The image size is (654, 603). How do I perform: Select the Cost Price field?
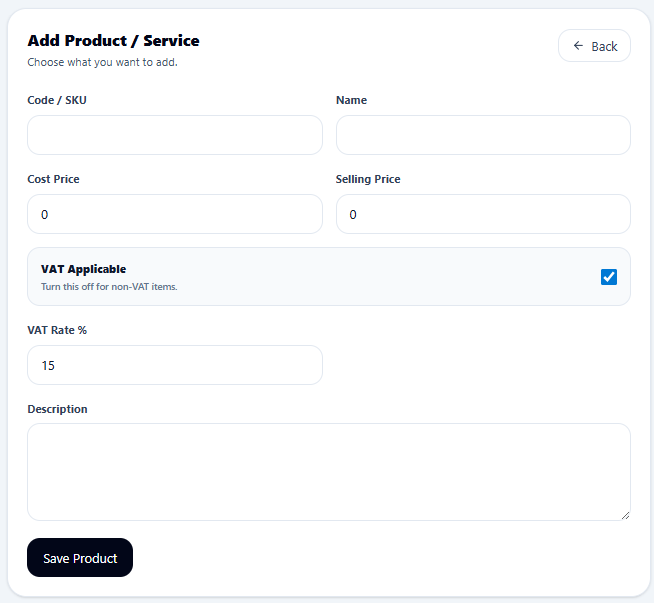pos(175,214)
